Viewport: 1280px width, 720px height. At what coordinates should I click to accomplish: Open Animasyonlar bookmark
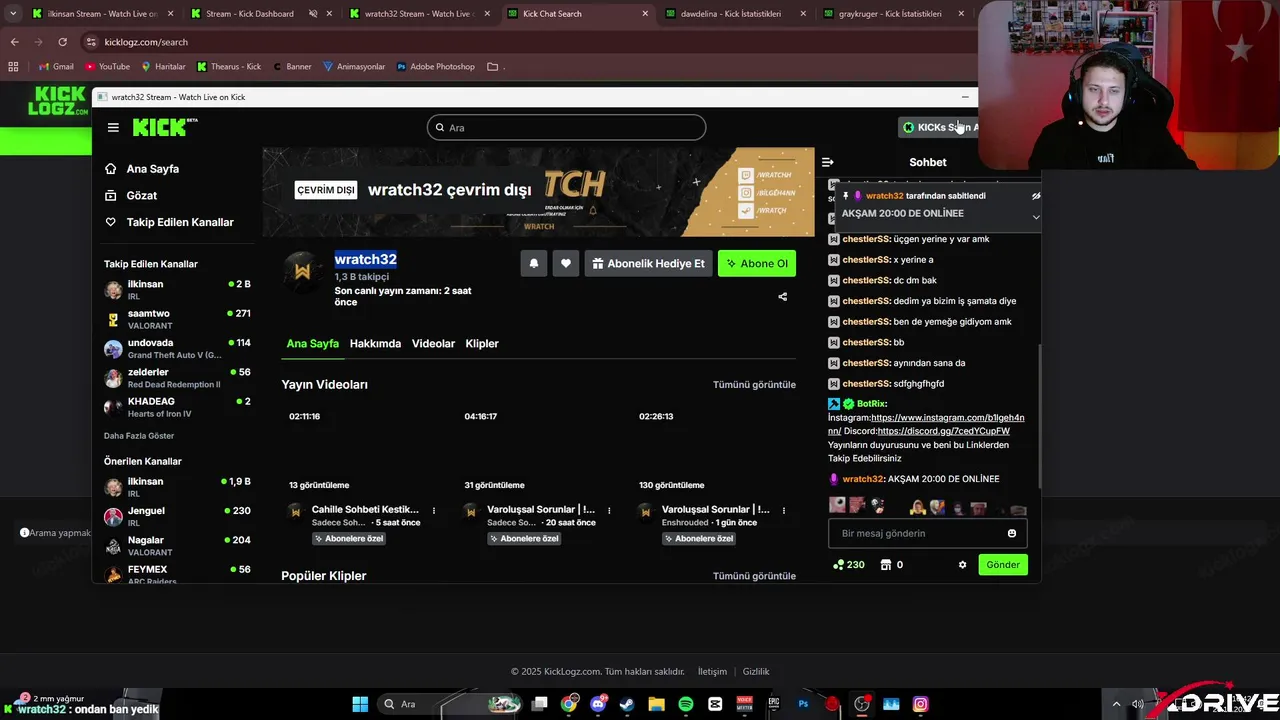354,66
